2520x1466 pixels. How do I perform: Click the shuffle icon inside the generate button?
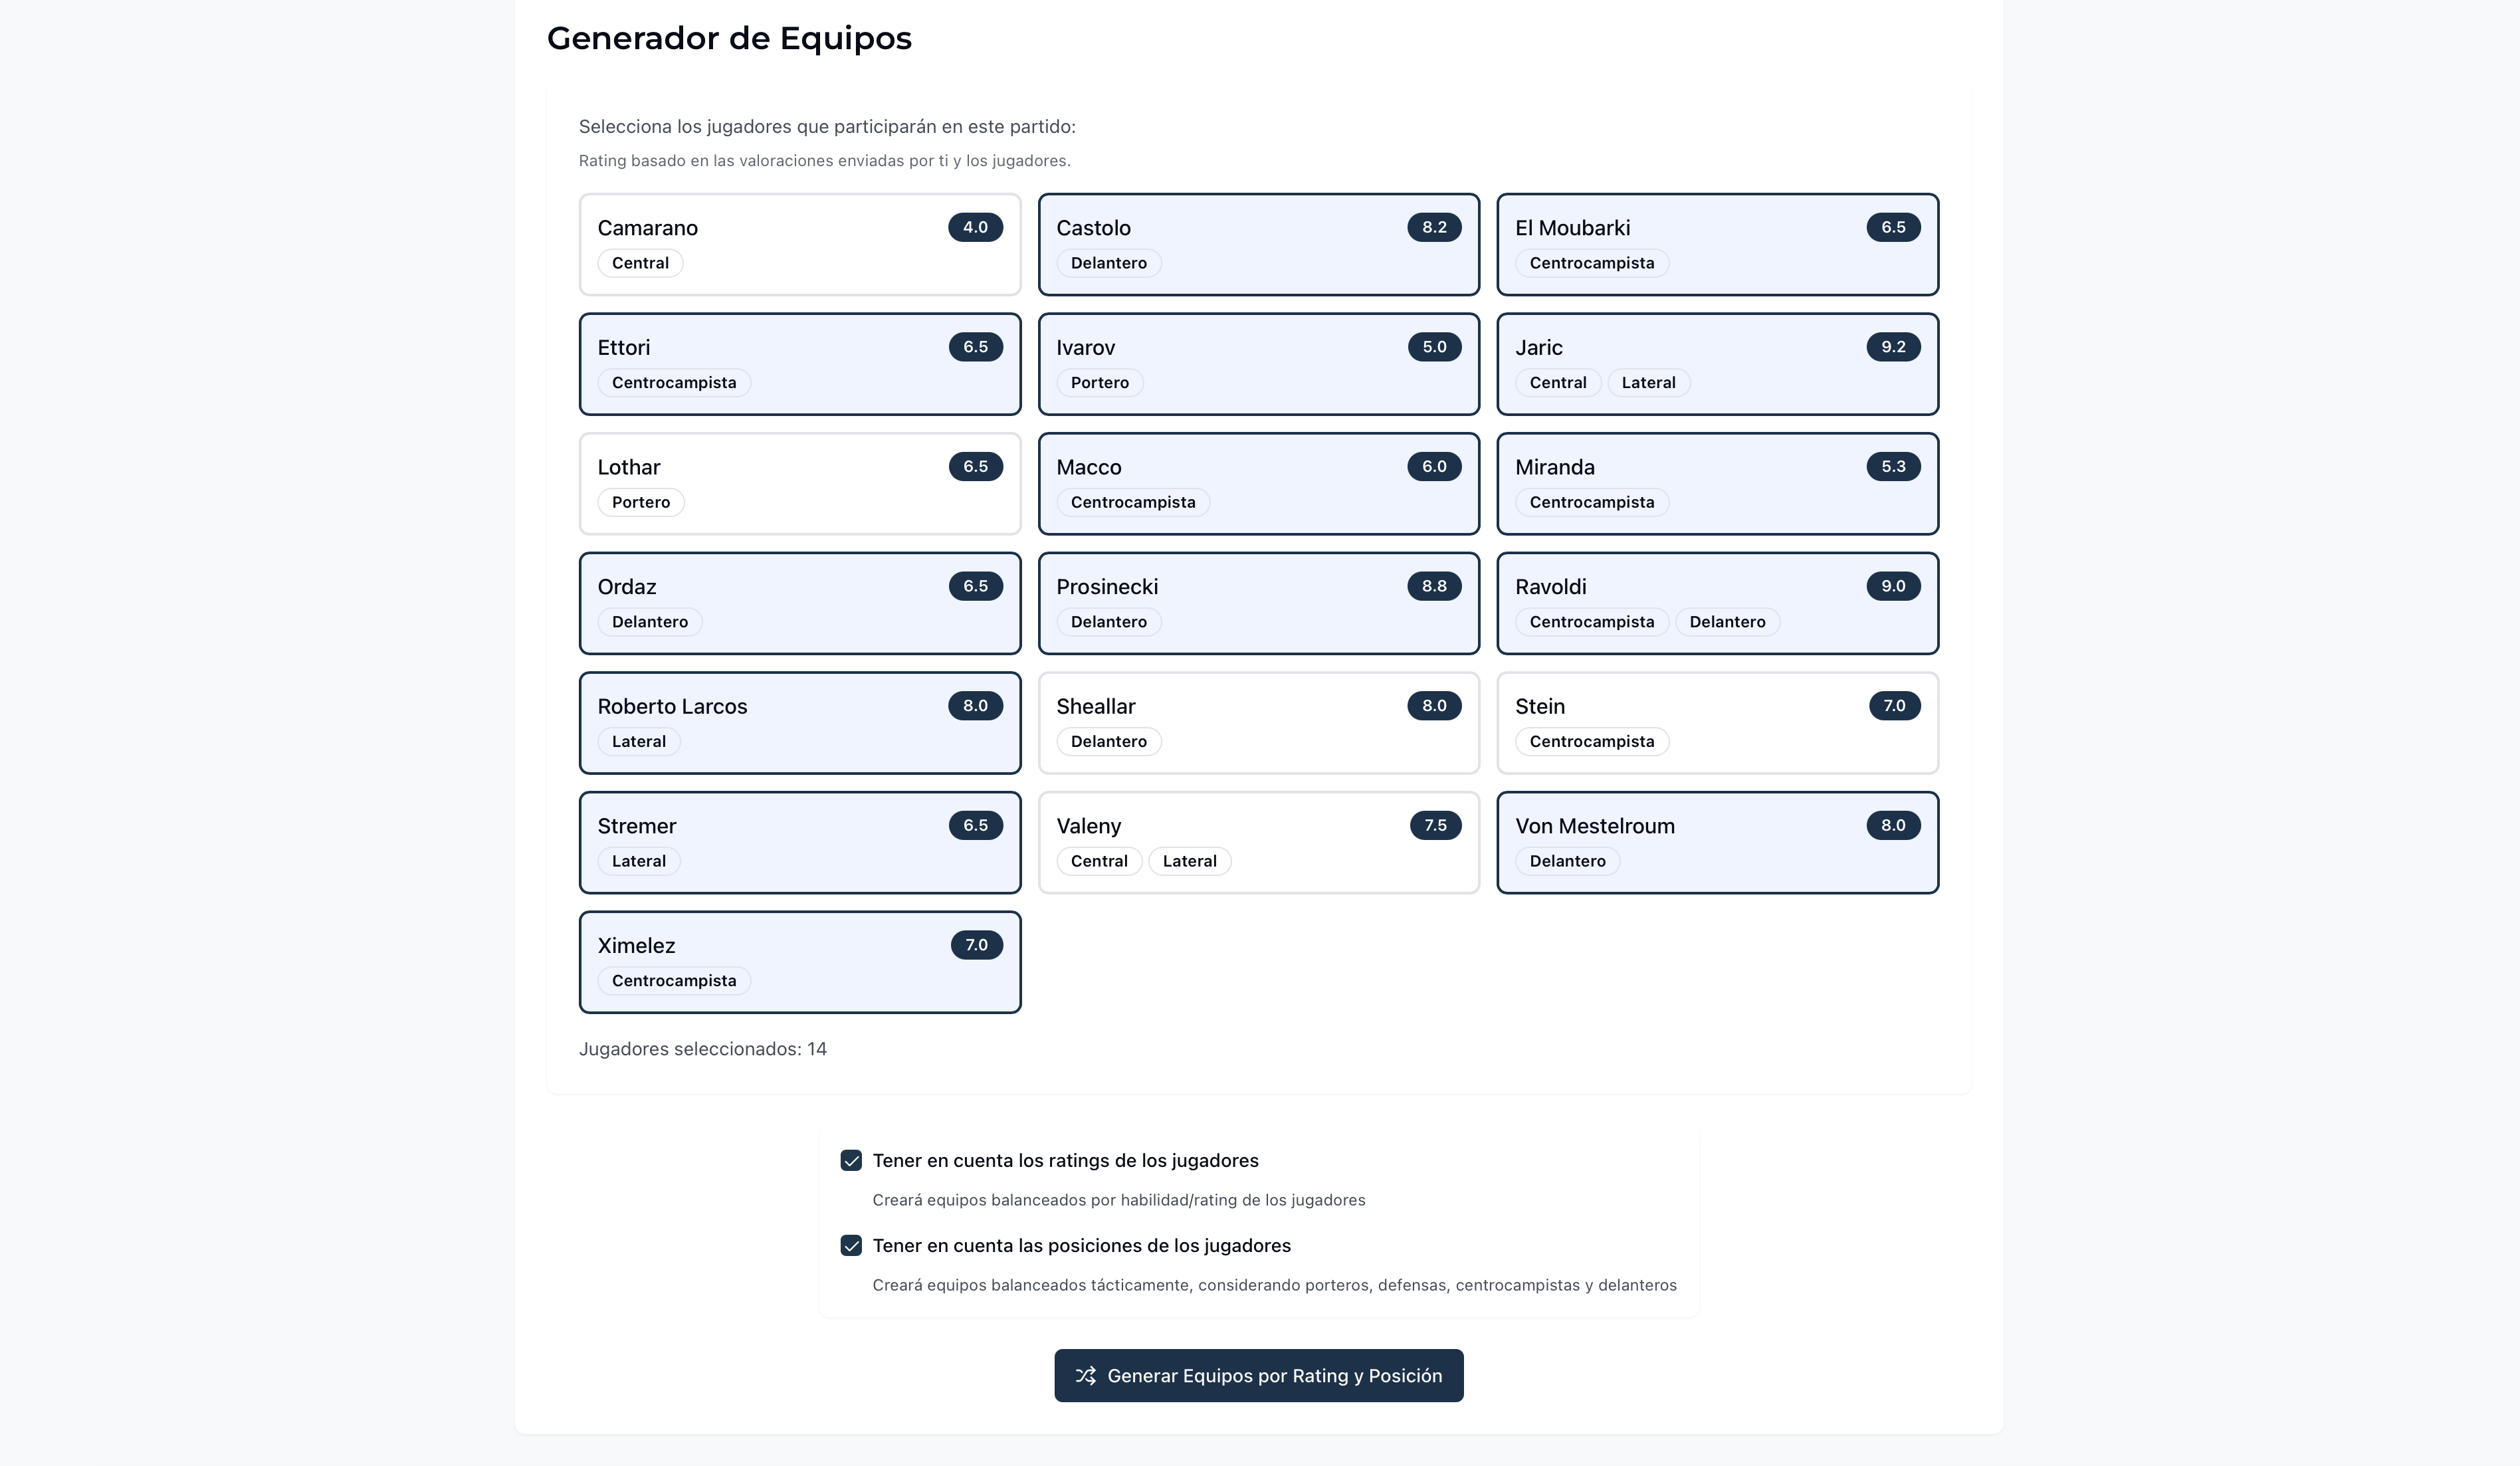1087,1375
